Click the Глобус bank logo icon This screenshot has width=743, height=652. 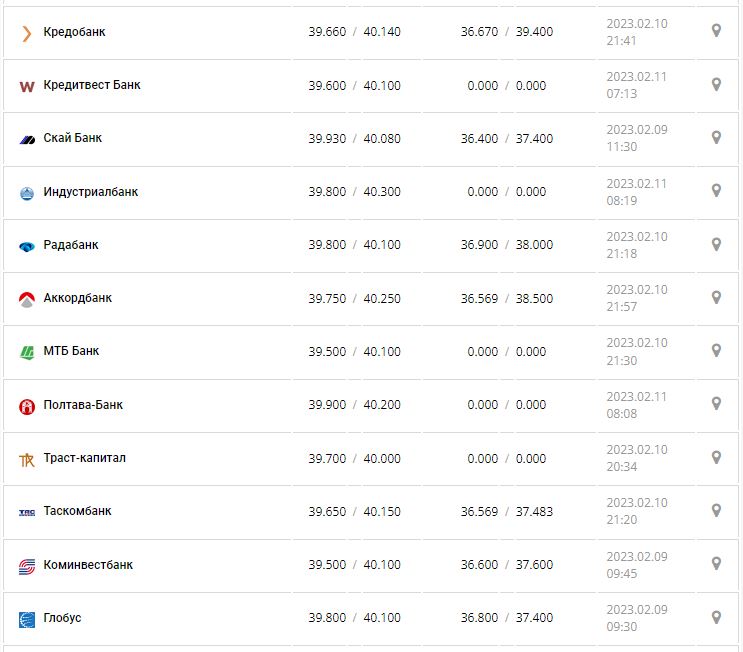27,619
